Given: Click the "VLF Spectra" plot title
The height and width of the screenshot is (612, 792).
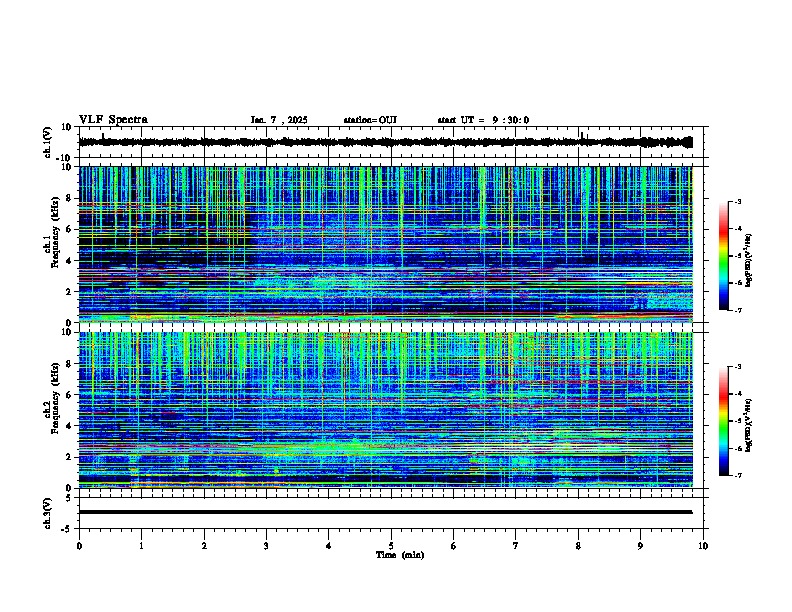Looking at the screenshot, I should (113, 120).
